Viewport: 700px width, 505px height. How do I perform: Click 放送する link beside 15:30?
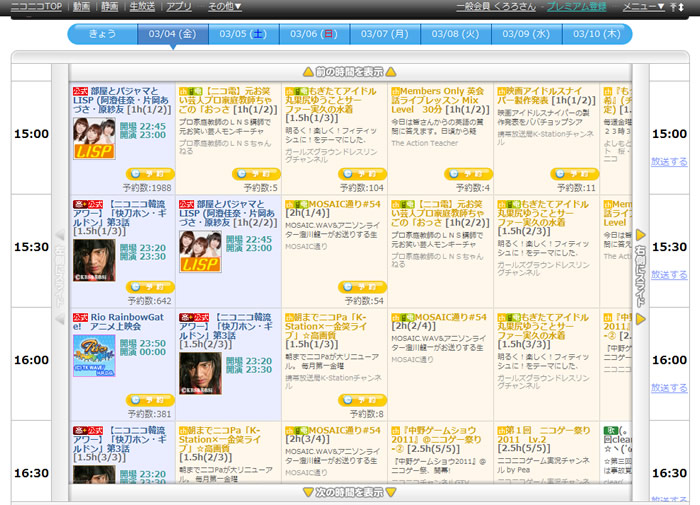[669, 275]
